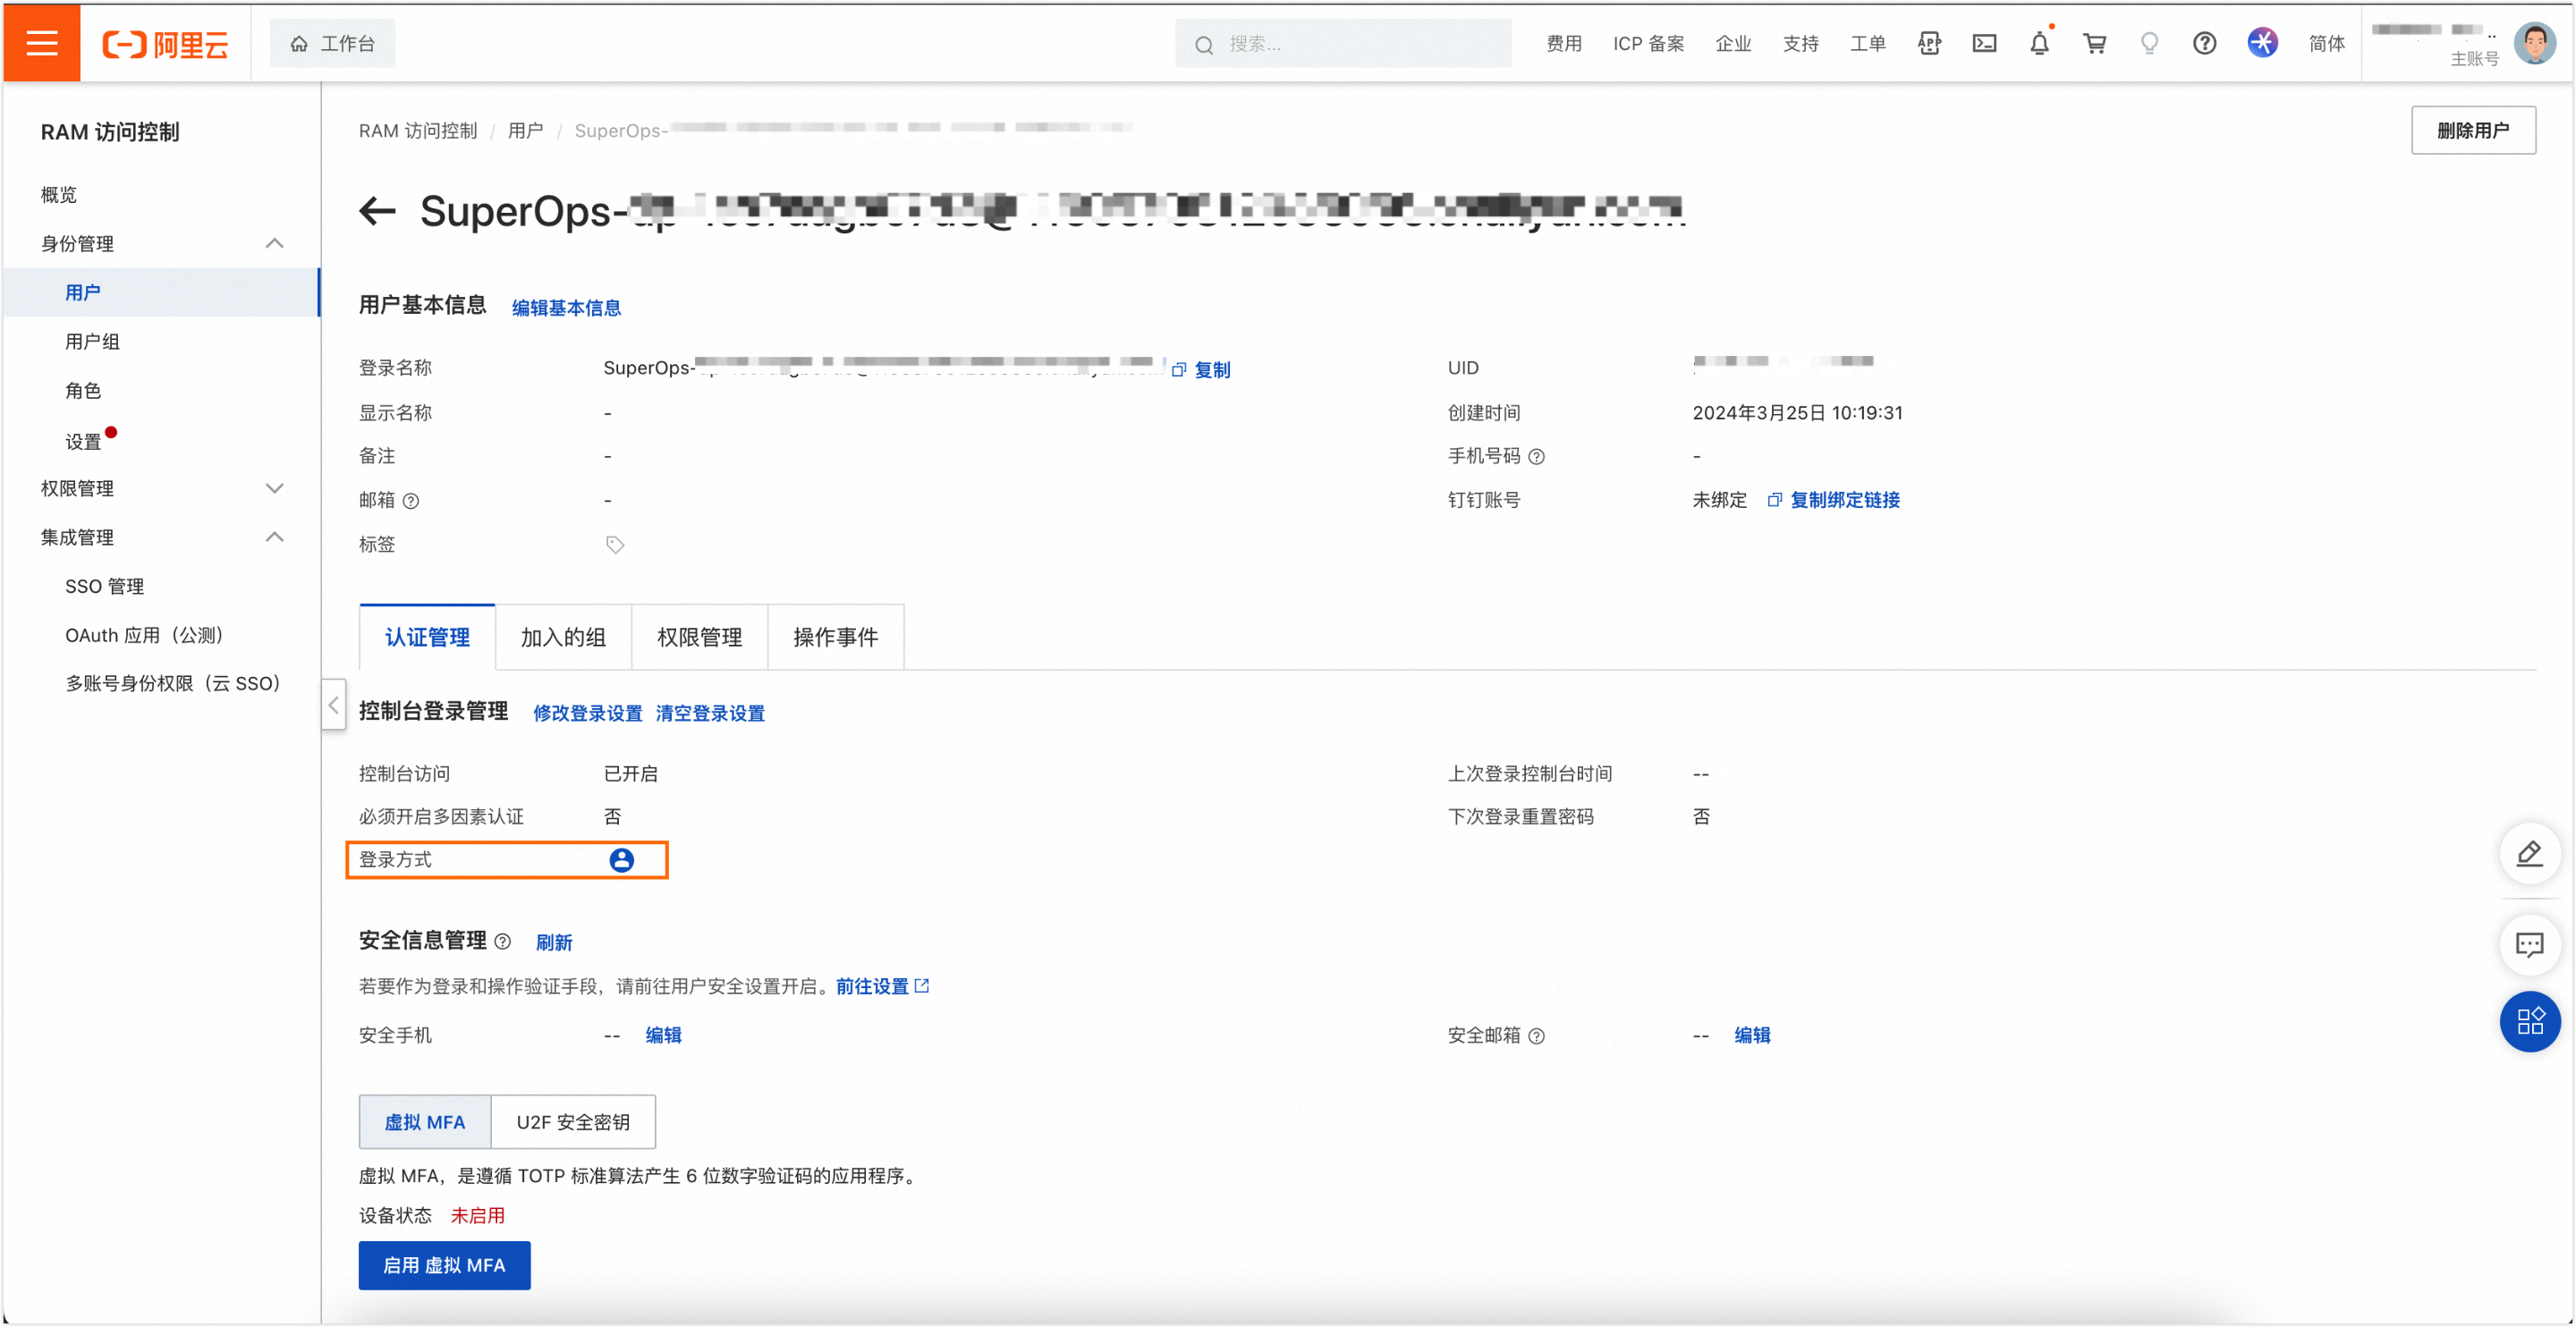Select the U2F 安全密钥 option
The height and width of the screenshot is (1327, 2576).
[573, 1122]
